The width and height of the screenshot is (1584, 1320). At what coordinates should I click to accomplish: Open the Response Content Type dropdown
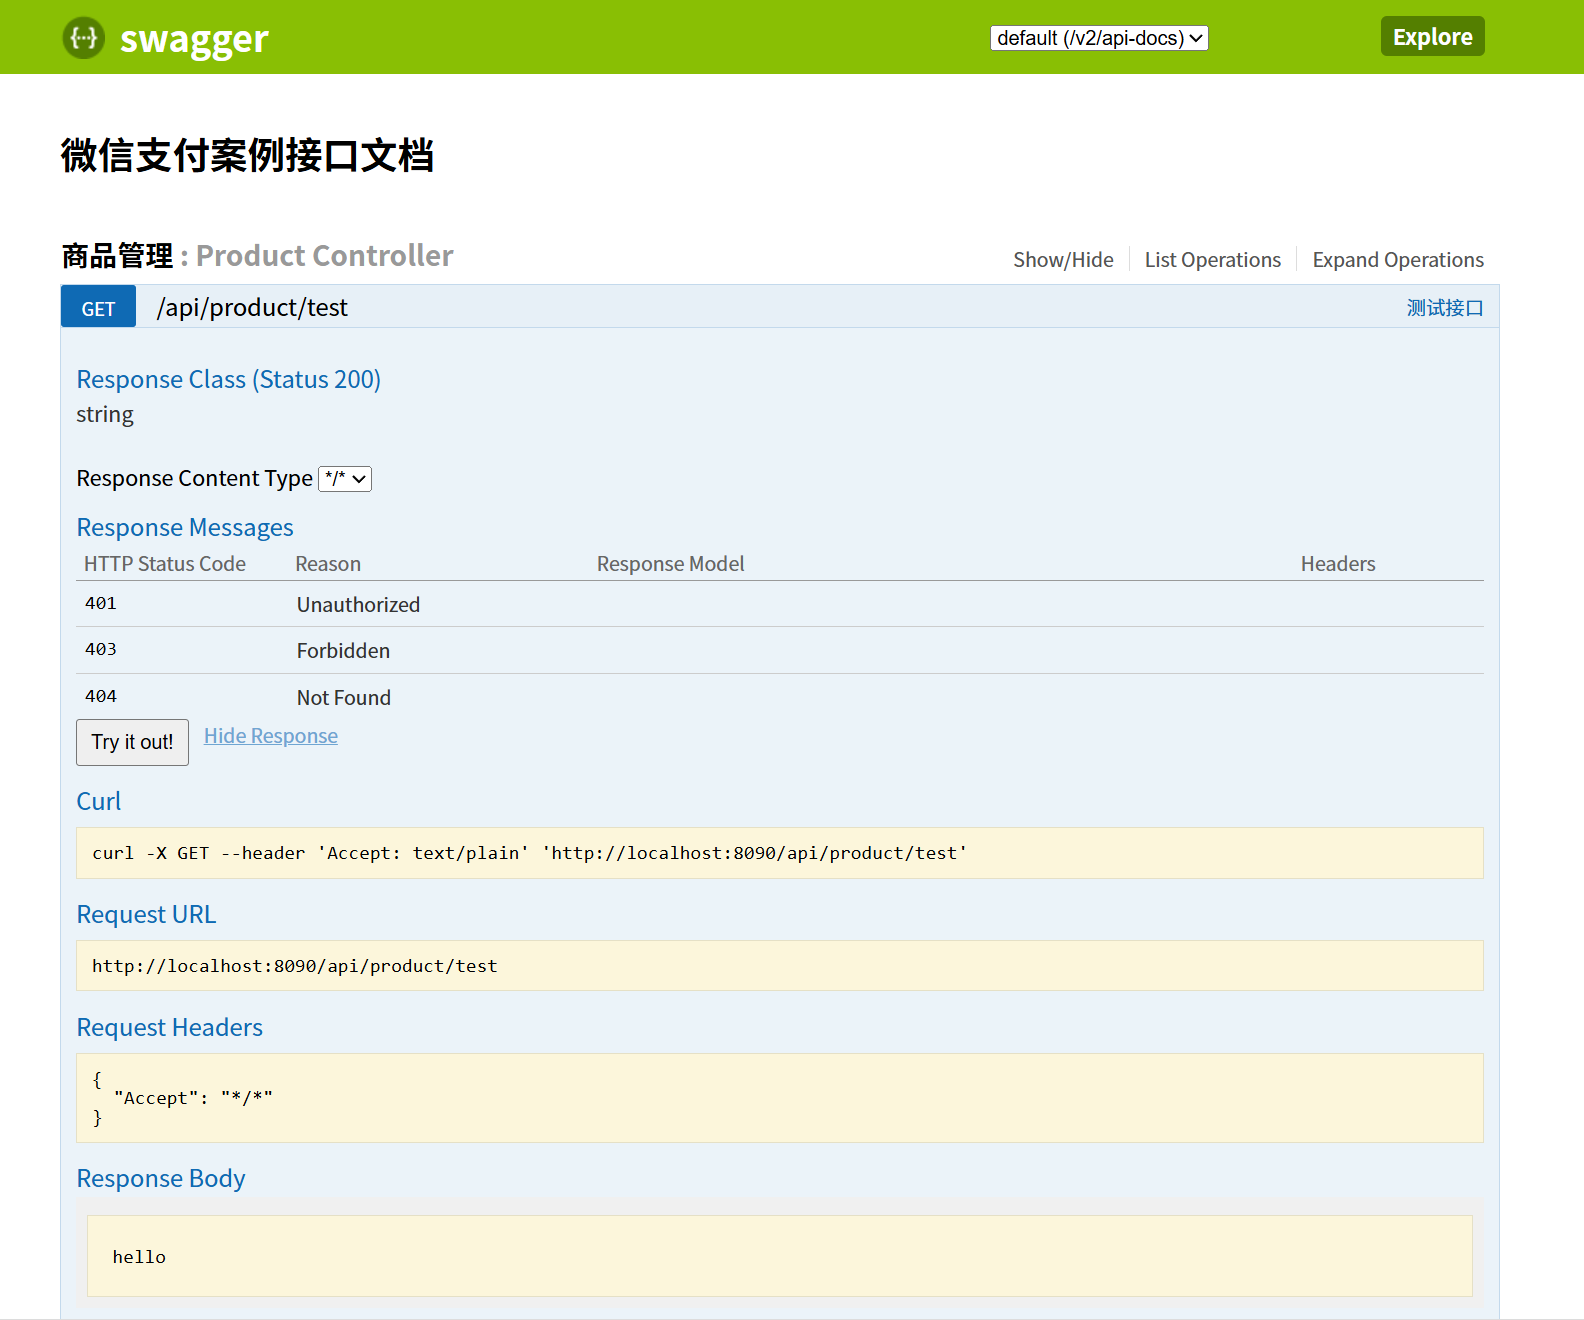click(x=345, y=479)
